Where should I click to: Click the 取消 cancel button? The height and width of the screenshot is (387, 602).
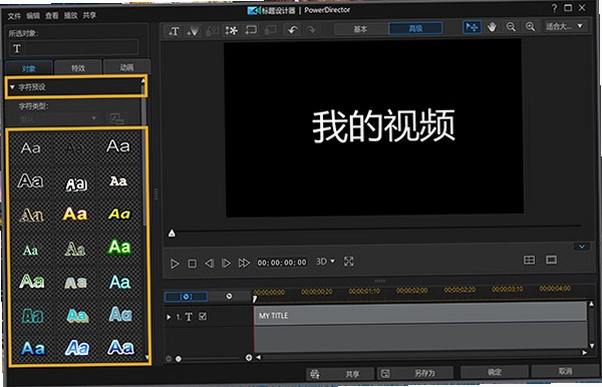pyautogui.click(x=565, y=371)
